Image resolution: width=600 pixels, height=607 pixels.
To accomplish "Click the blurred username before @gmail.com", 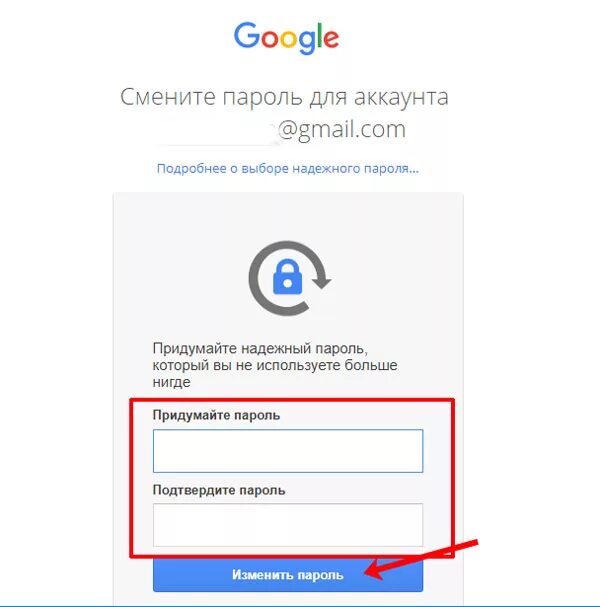I will tap(219, 131).
